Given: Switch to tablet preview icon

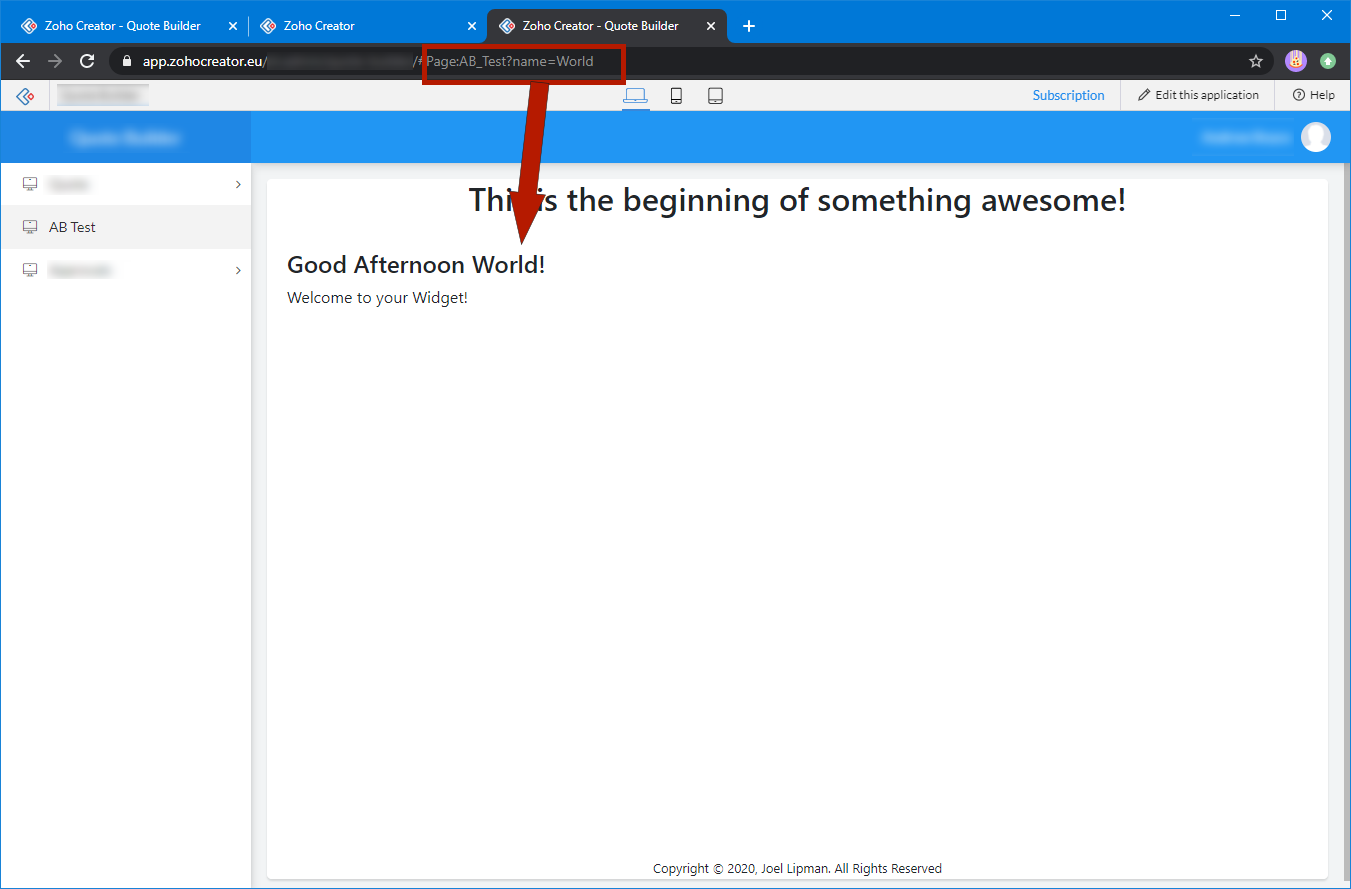Looking at the screenshot, I should [715, 96].
